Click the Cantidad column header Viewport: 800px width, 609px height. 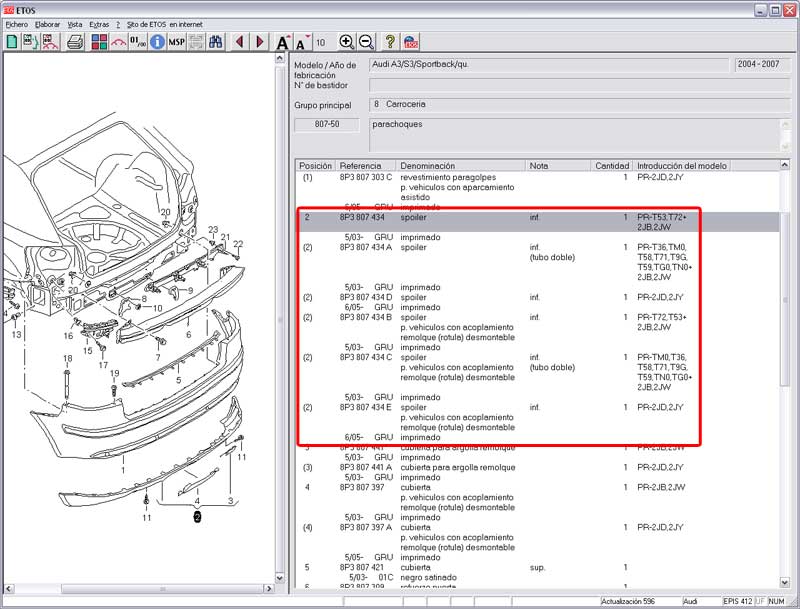click(612, 166)
